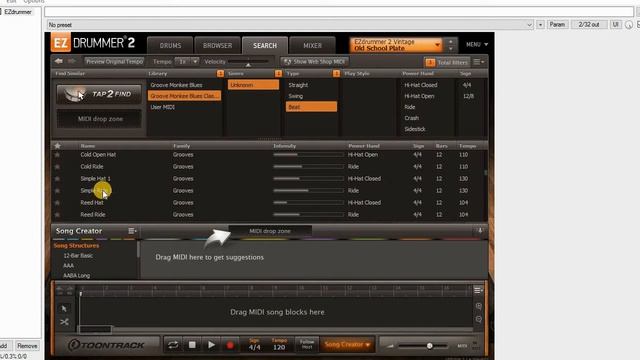Click the EZdrummer 2 logo

coord(93,43)
